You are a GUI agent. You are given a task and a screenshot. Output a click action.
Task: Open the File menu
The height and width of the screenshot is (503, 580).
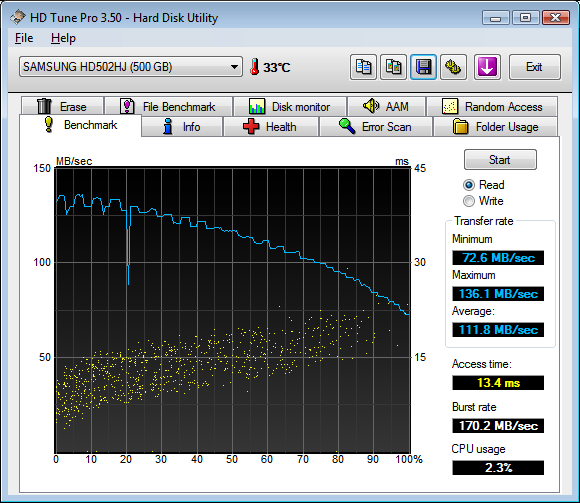(24, 38)
